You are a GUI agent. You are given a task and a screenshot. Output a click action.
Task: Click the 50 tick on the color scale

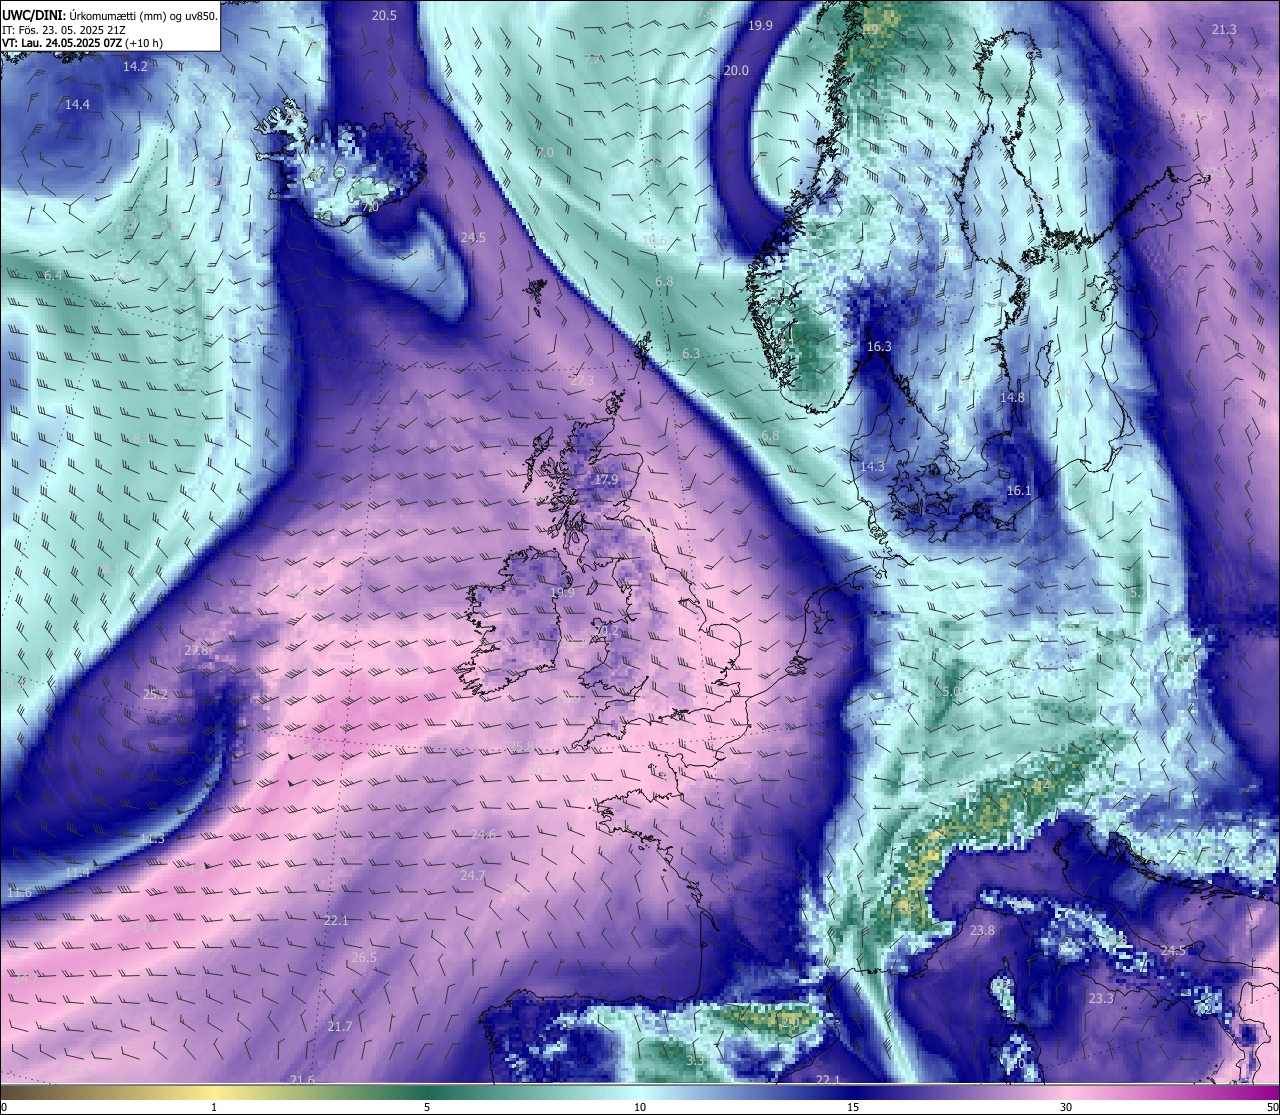click(x=1272, y=1107)
